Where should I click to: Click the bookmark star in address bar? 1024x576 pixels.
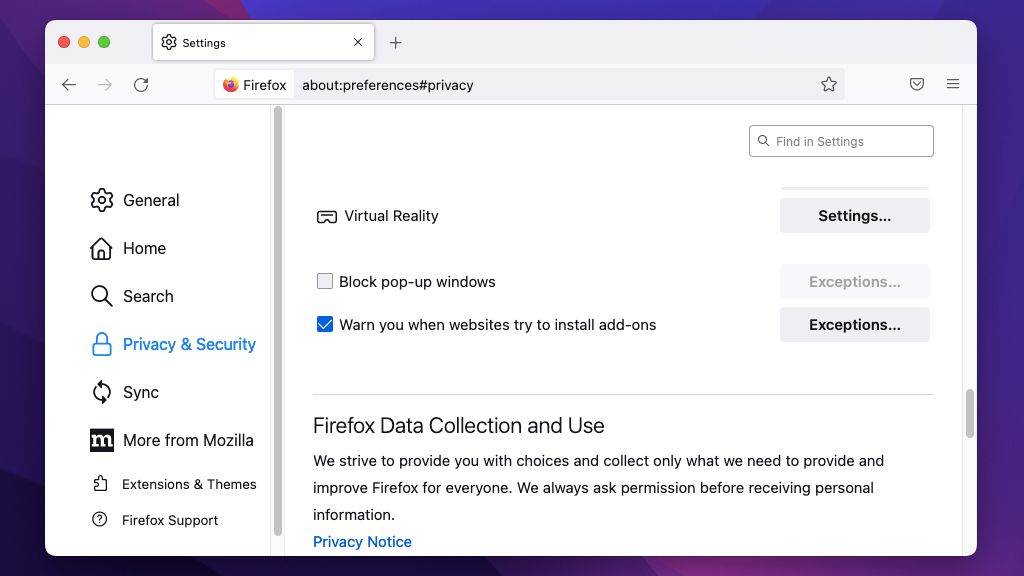[829, 84]
